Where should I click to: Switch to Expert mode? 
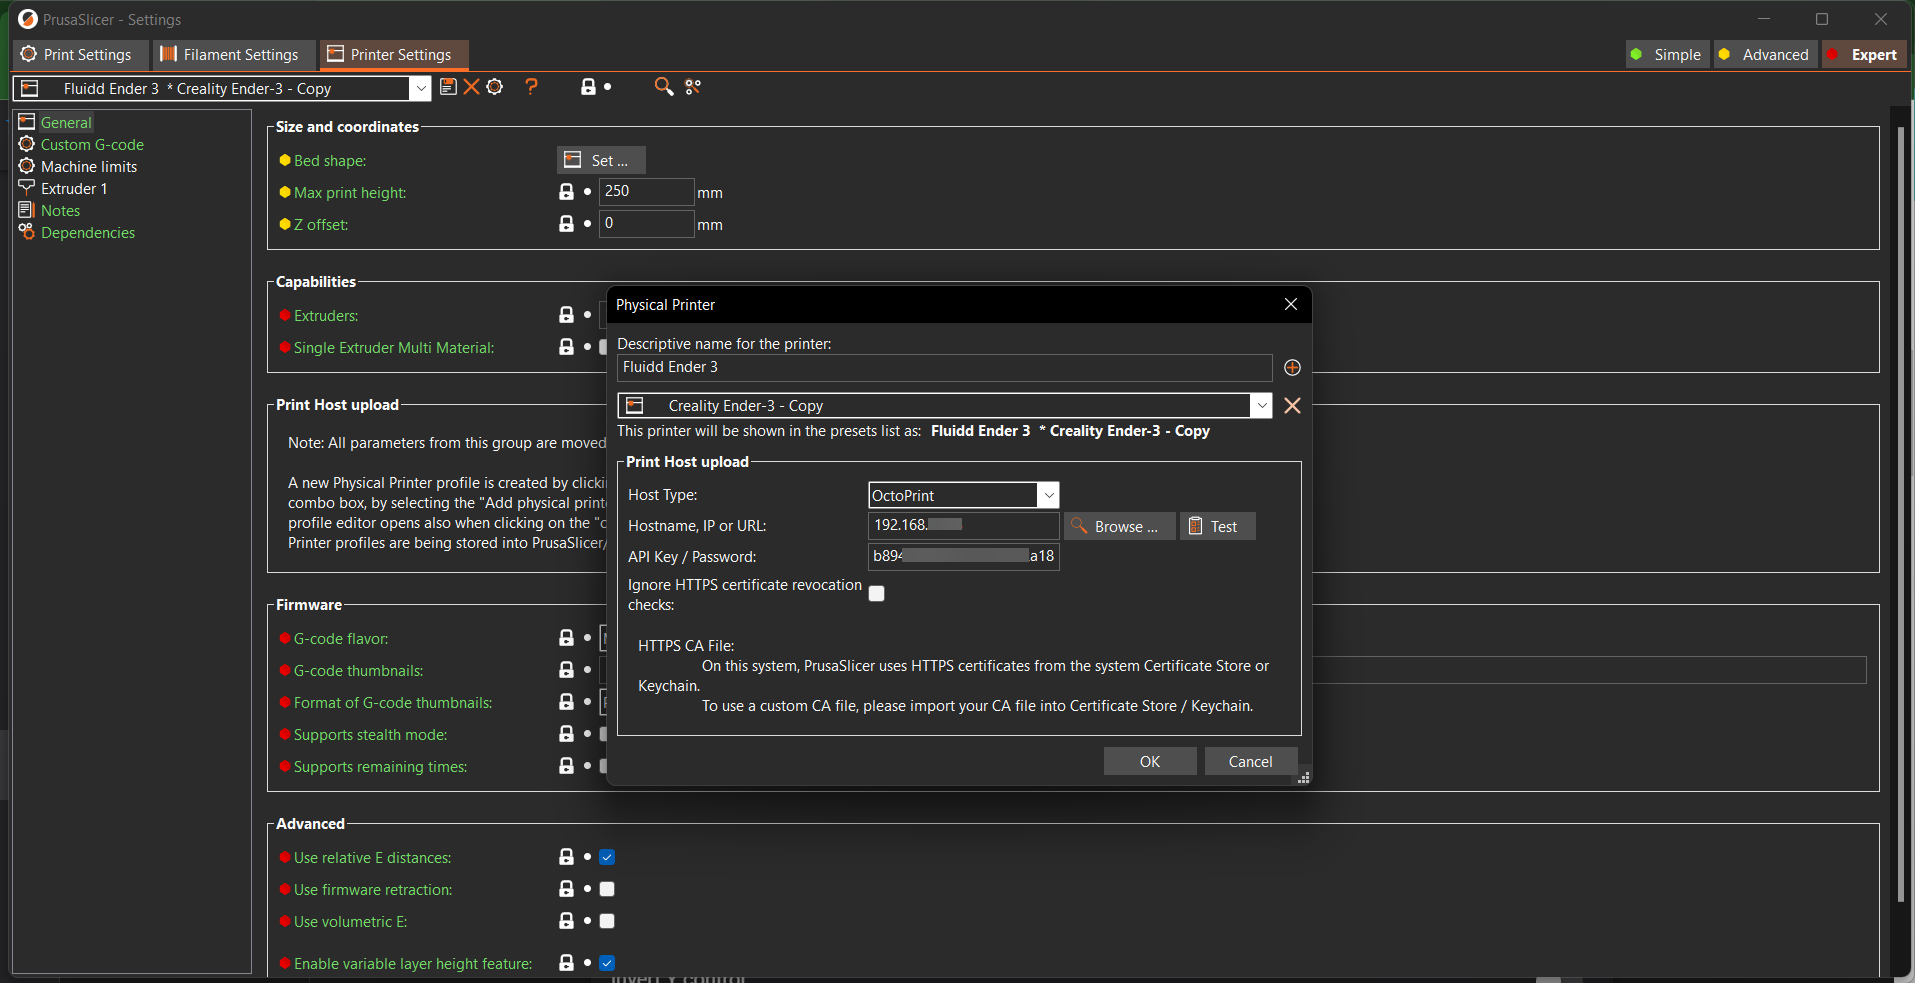[x=1863, y=55]
